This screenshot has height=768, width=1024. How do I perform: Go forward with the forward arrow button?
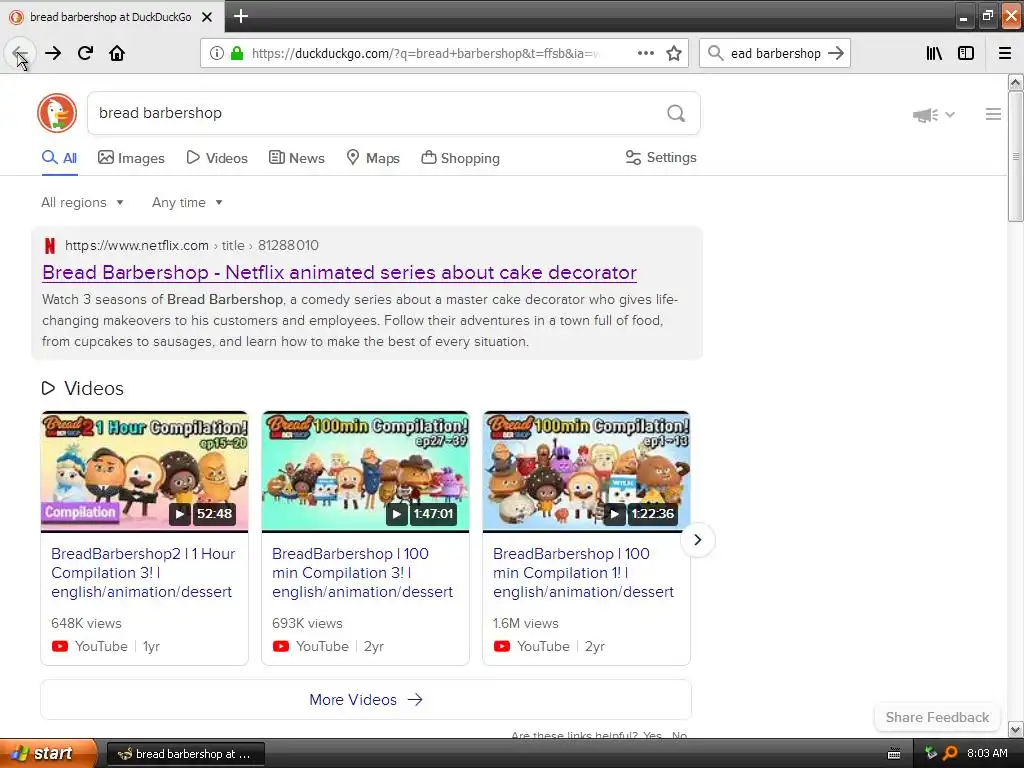pos(53,53)
